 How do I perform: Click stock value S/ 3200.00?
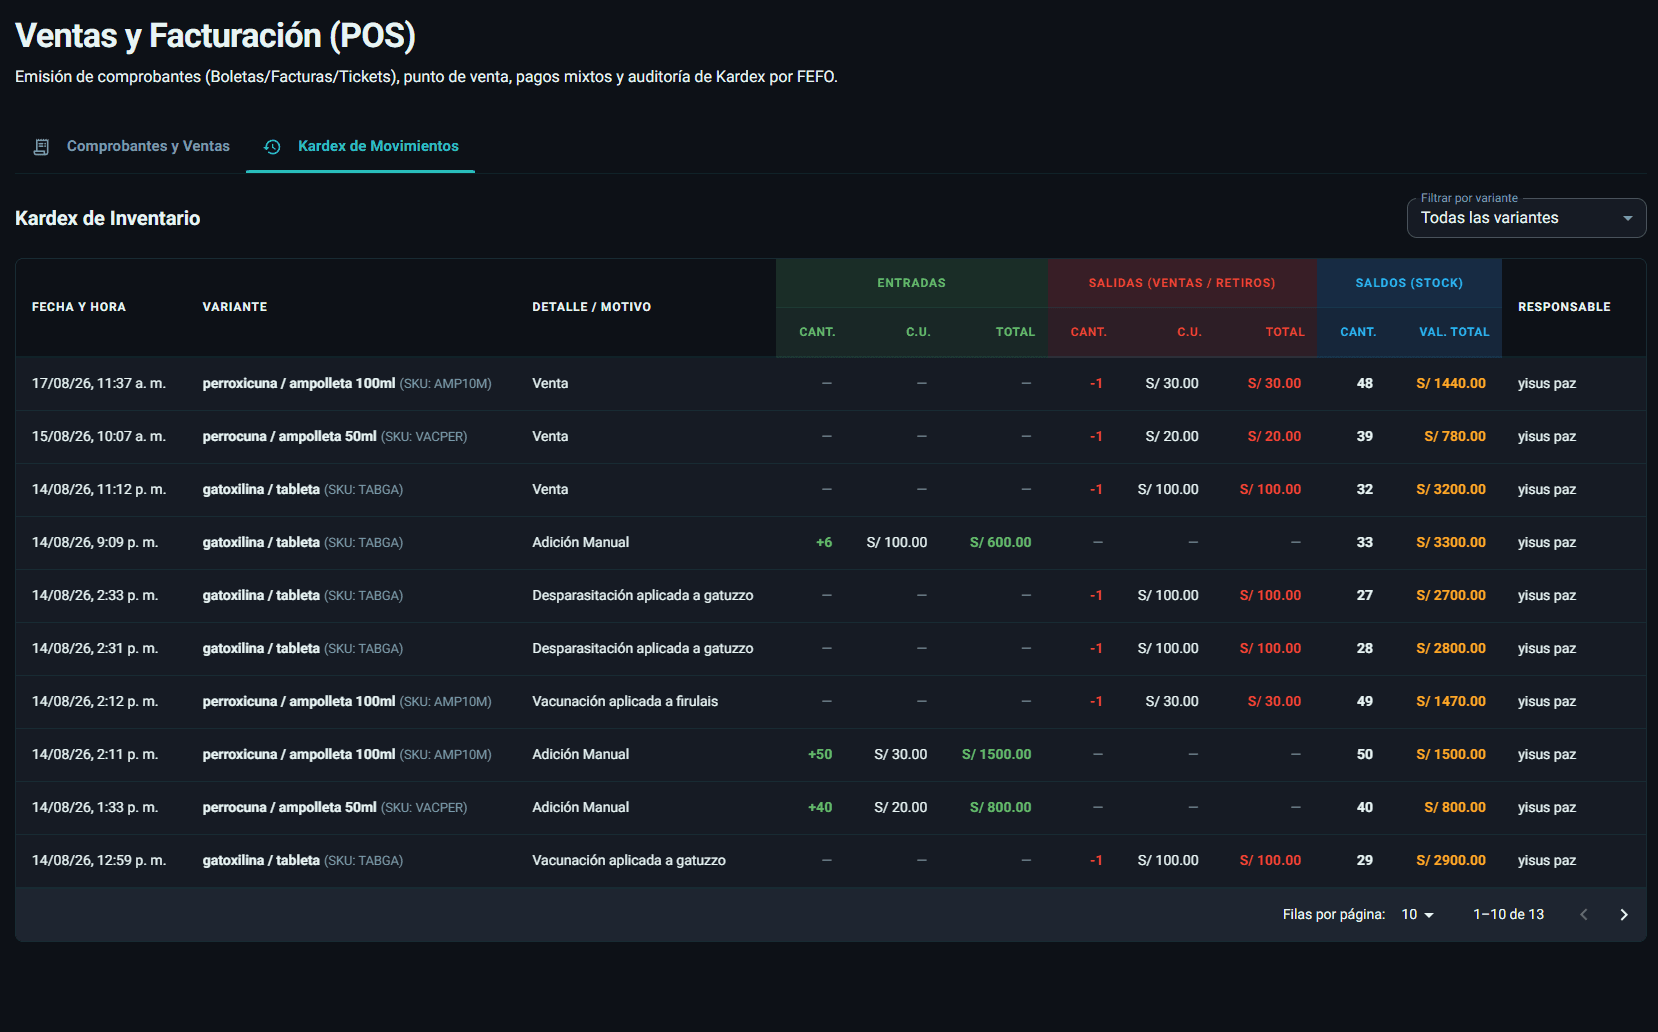(x=1451, y=489)
